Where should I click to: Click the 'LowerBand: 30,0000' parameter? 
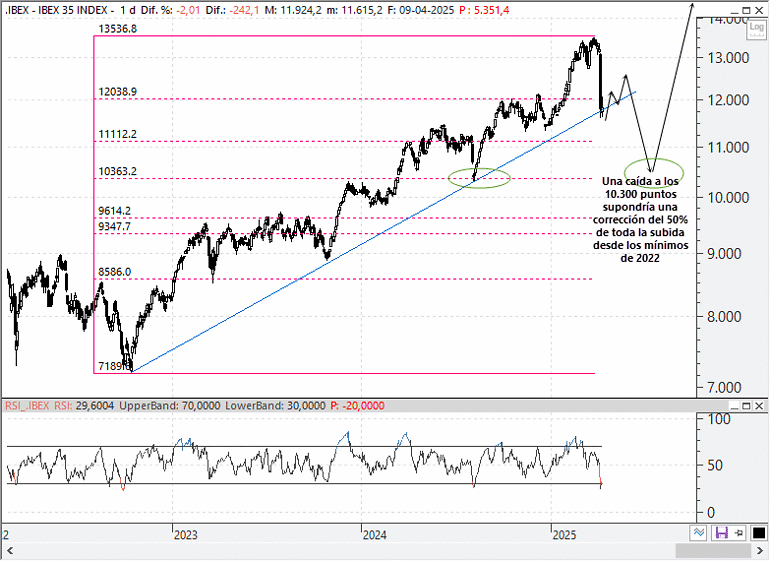click(275, 406)
